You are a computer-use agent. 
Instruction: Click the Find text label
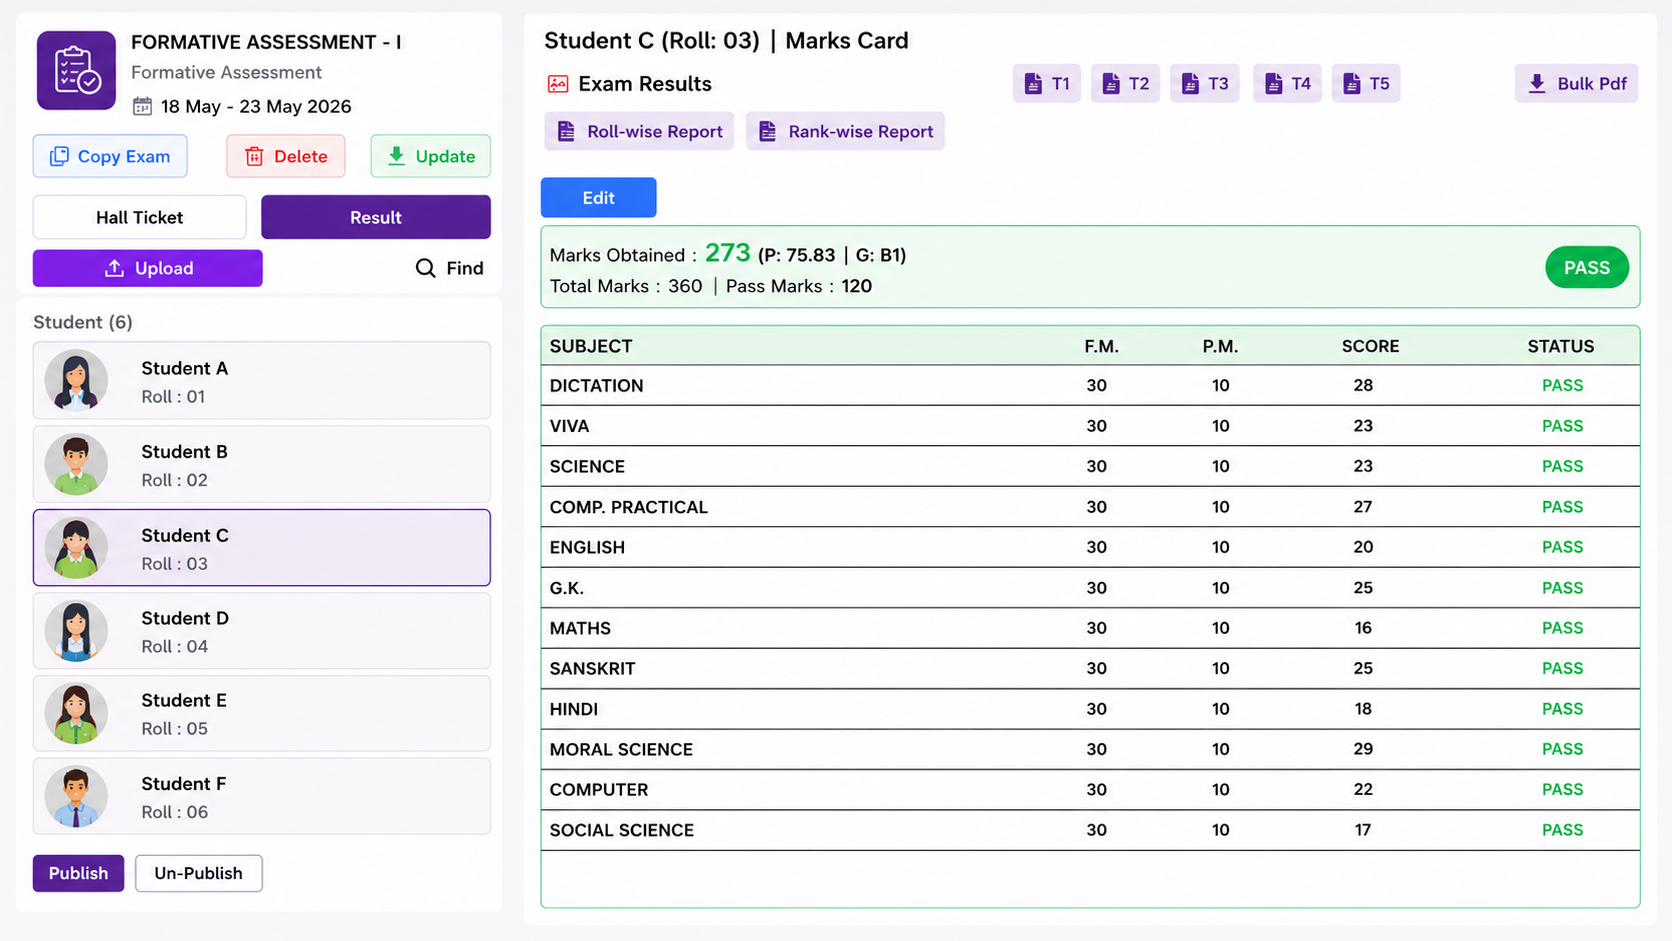tap(465, 268)
